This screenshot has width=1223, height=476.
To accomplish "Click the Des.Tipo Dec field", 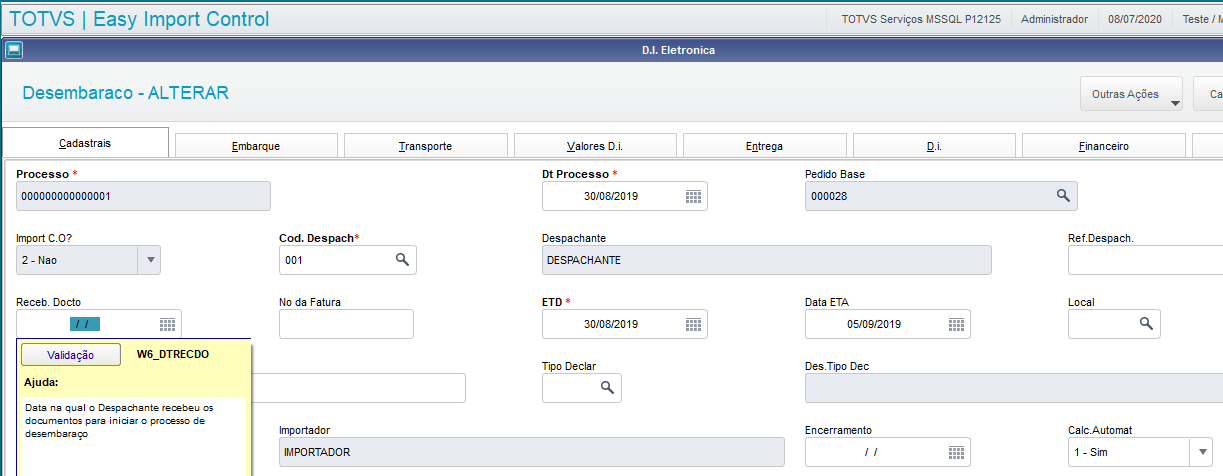I will coord(1014,388).
